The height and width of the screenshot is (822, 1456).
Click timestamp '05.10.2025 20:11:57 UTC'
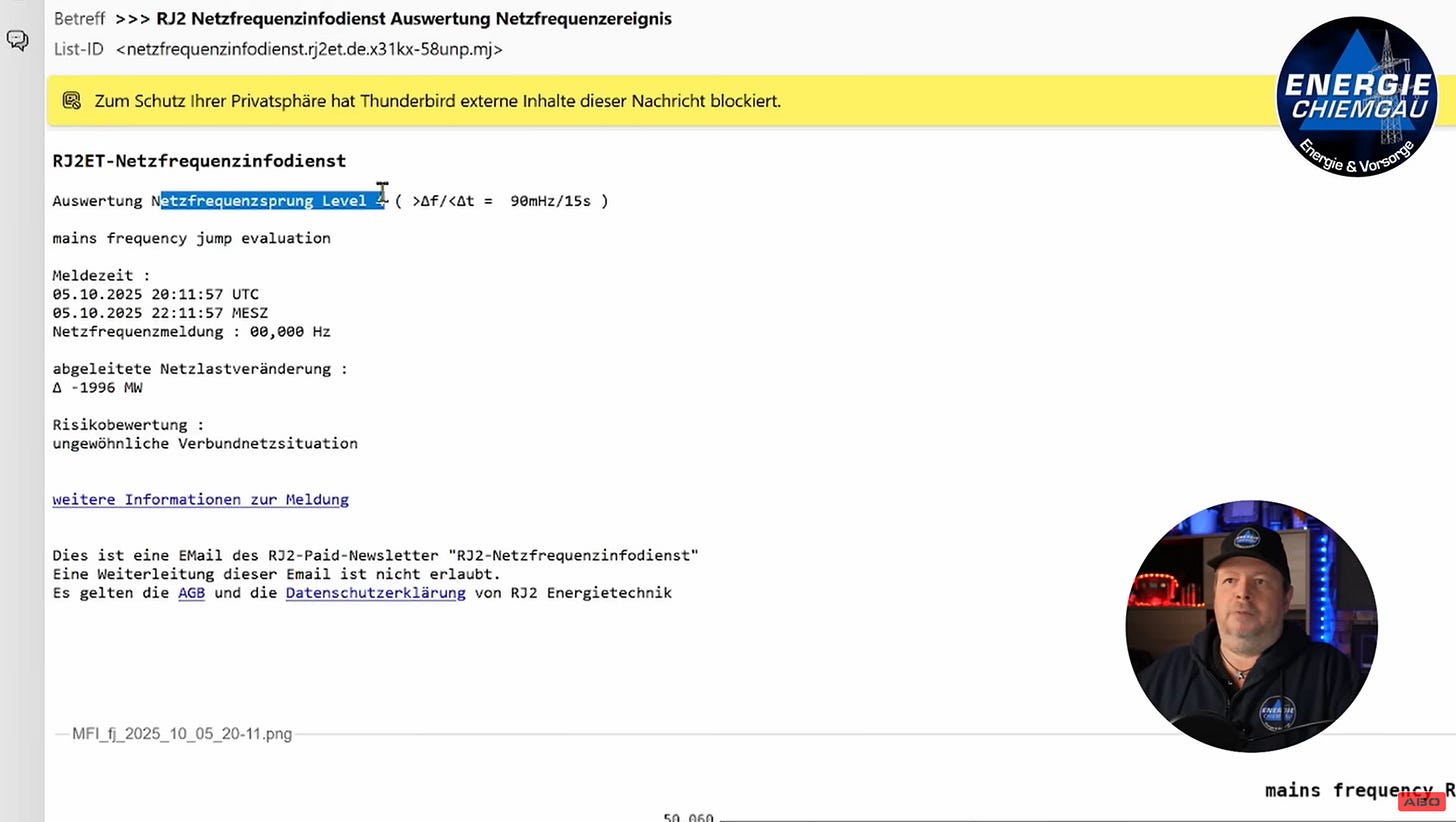click(155, 294)
